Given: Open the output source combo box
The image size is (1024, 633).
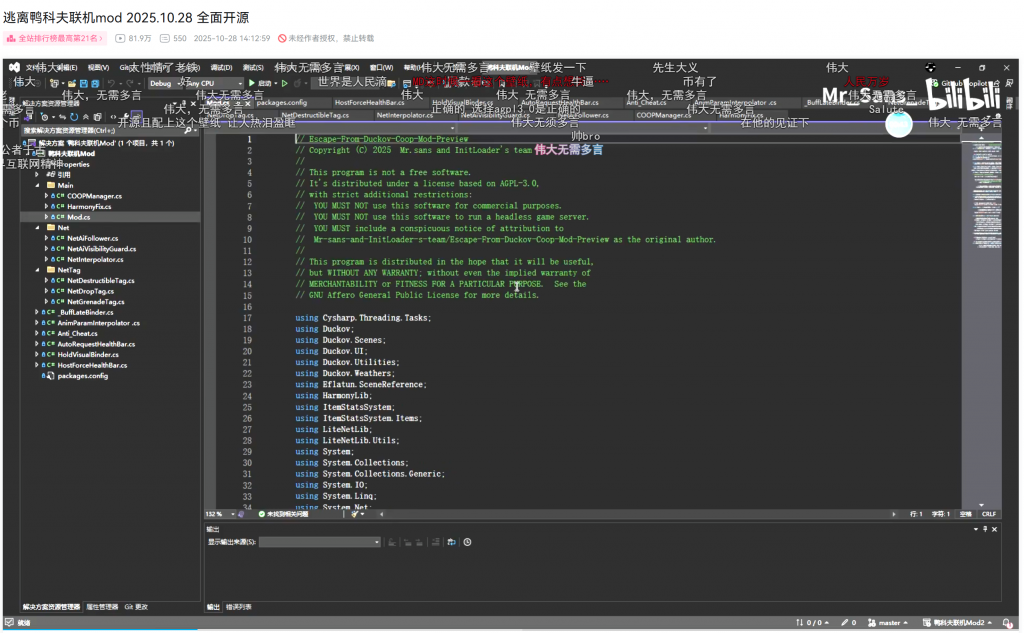Looking at the screenshot, I should coord(320,542).
